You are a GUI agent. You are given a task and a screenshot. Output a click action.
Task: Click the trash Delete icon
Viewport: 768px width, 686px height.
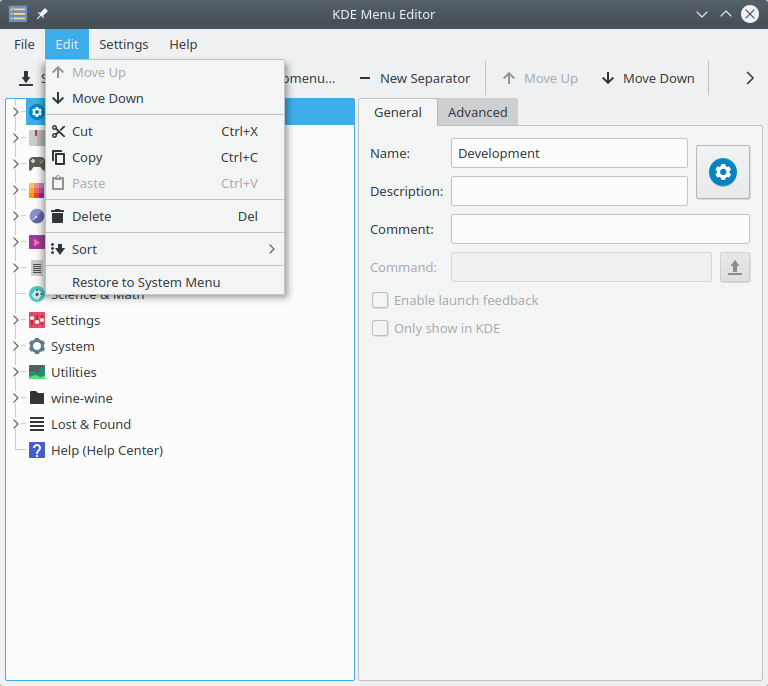58,216
